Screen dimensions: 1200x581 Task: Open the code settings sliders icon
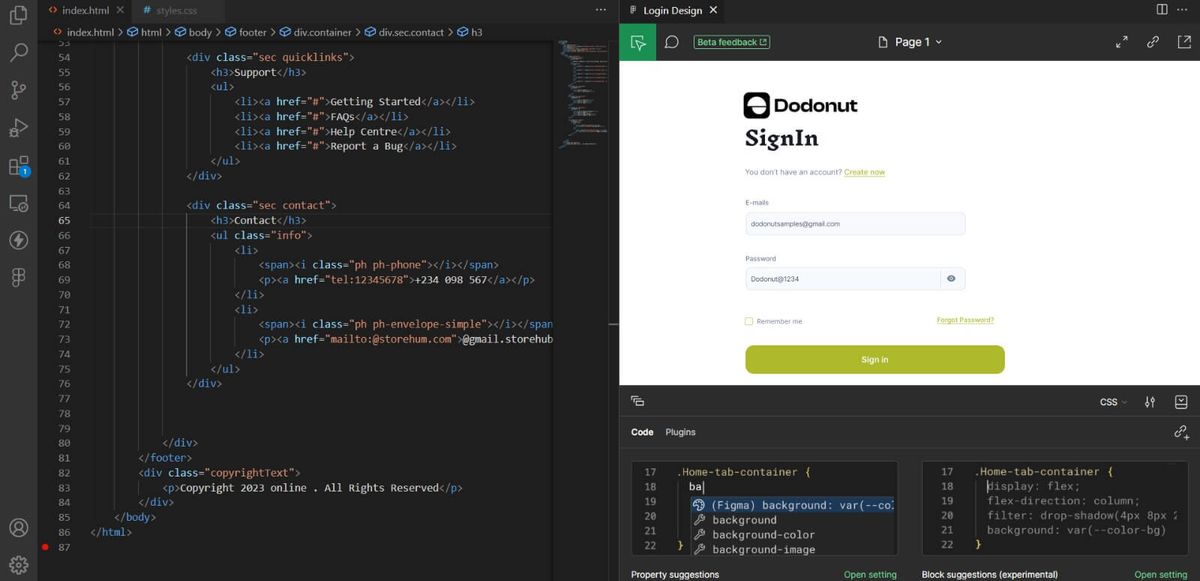(x=1150, y=402)
